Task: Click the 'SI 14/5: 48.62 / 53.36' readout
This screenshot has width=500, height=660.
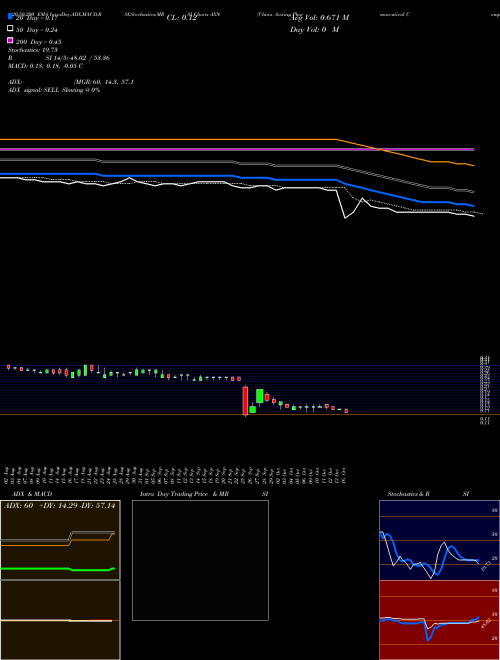Action: pos(77,58)
